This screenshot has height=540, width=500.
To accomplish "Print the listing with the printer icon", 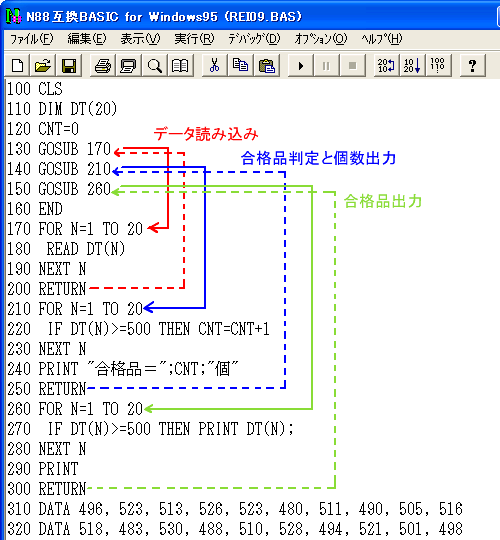I will pos(103,65).
